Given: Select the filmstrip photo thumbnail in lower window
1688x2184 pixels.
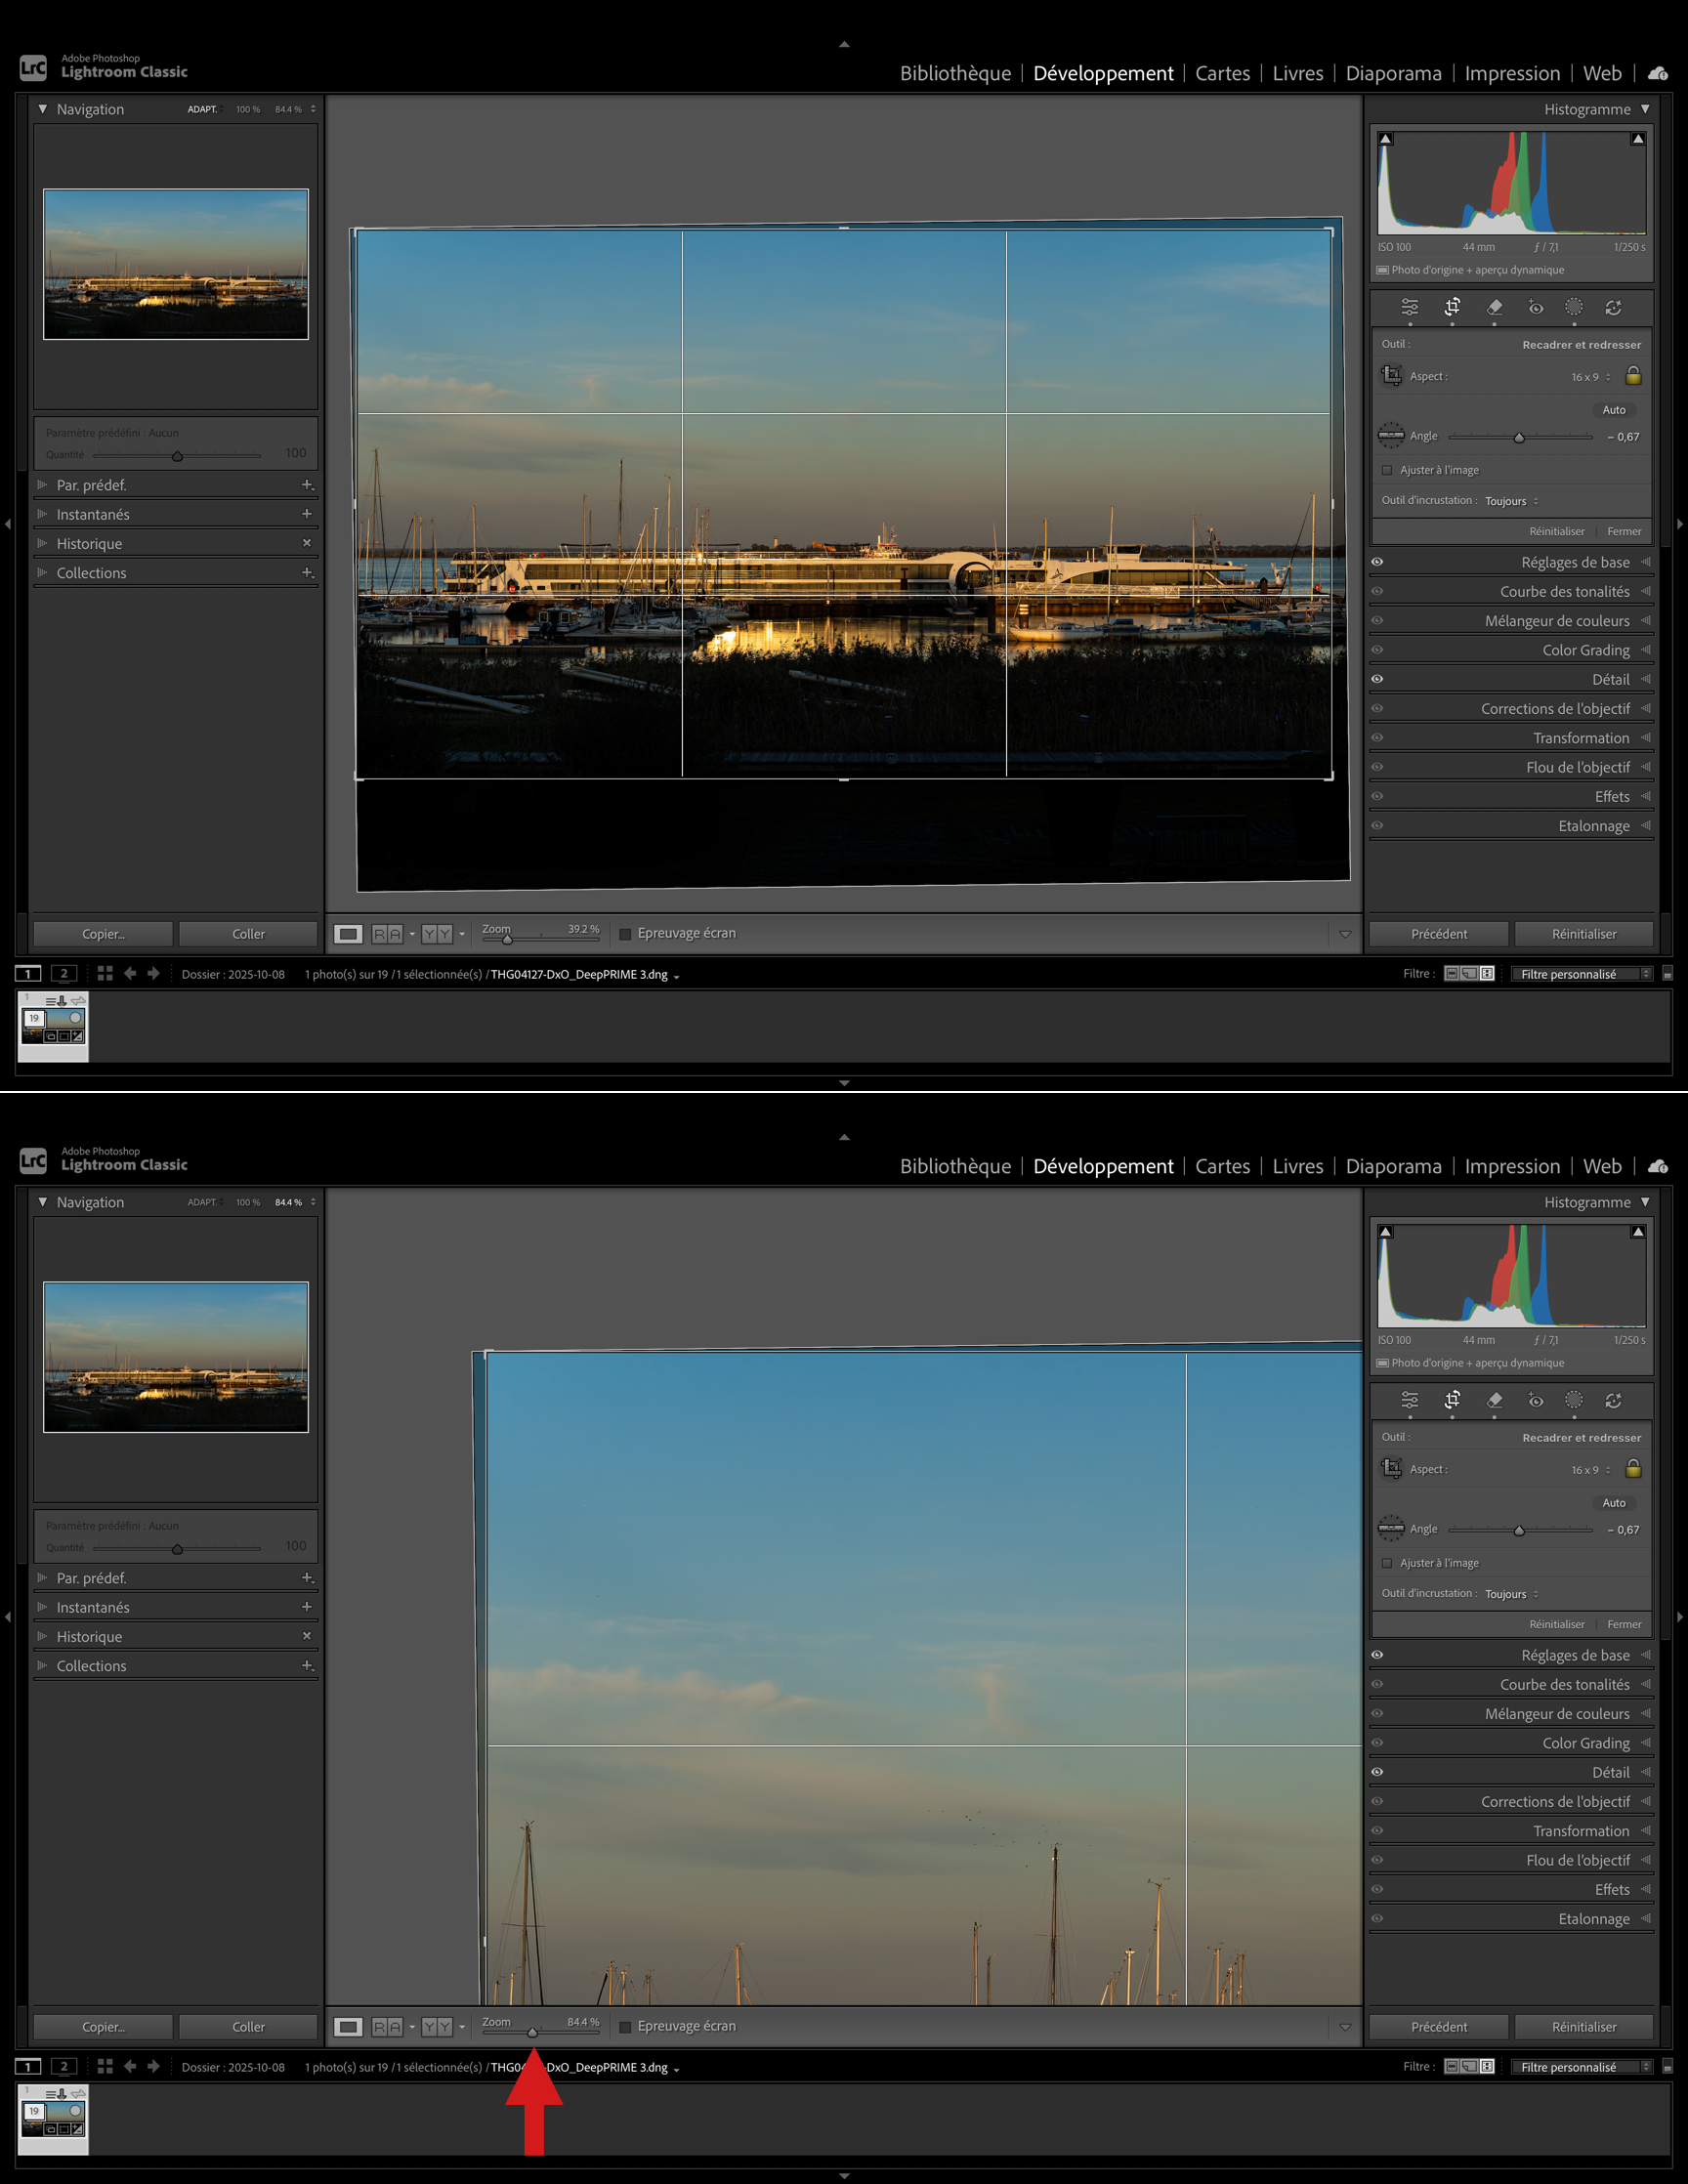Looking at the screenshot, I should click(53, 2117).
